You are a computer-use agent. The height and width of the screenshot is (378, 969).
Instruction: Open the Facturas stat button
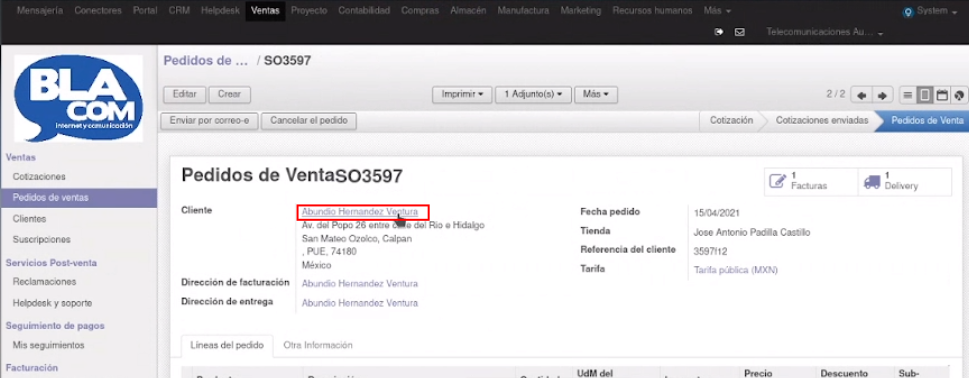(811, 181)
